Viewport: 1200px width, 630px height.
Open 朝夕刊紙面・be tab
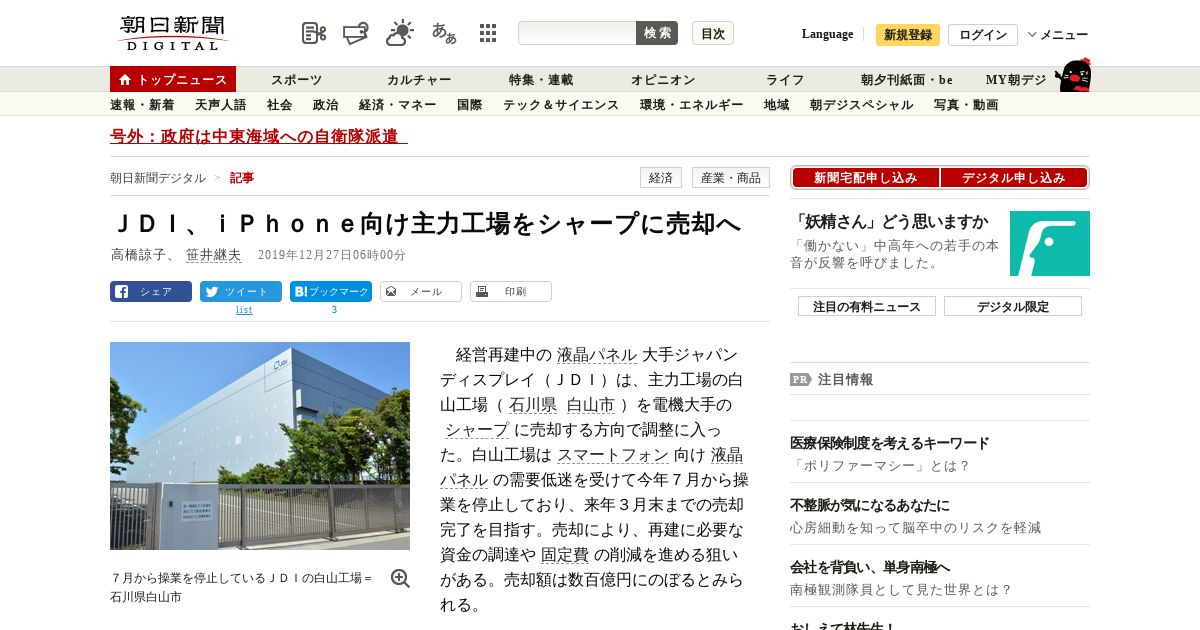tap(907, 80)
